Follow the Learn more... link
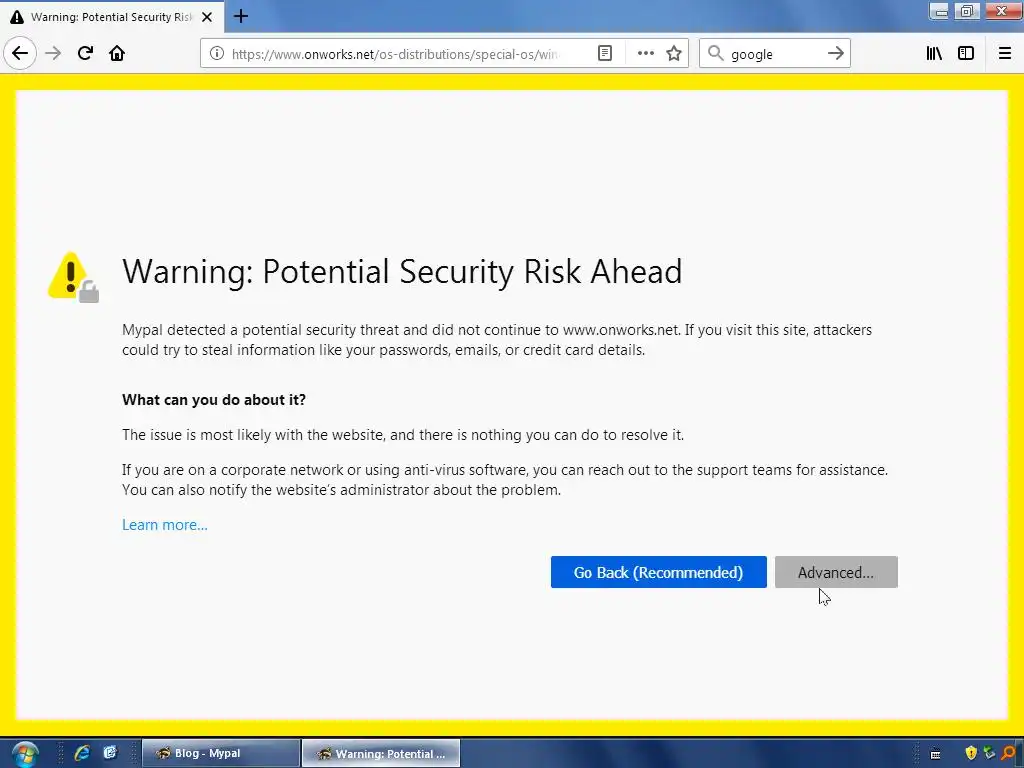This screenshot has height=768, width=1024. pyautogui.click(x=165, y=525)
